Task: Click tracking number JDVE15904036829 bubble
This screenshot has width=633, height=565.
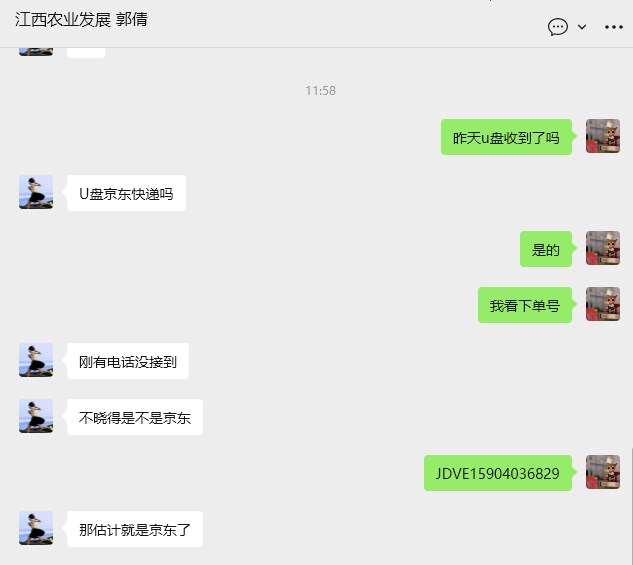Action: click(498, 473)
